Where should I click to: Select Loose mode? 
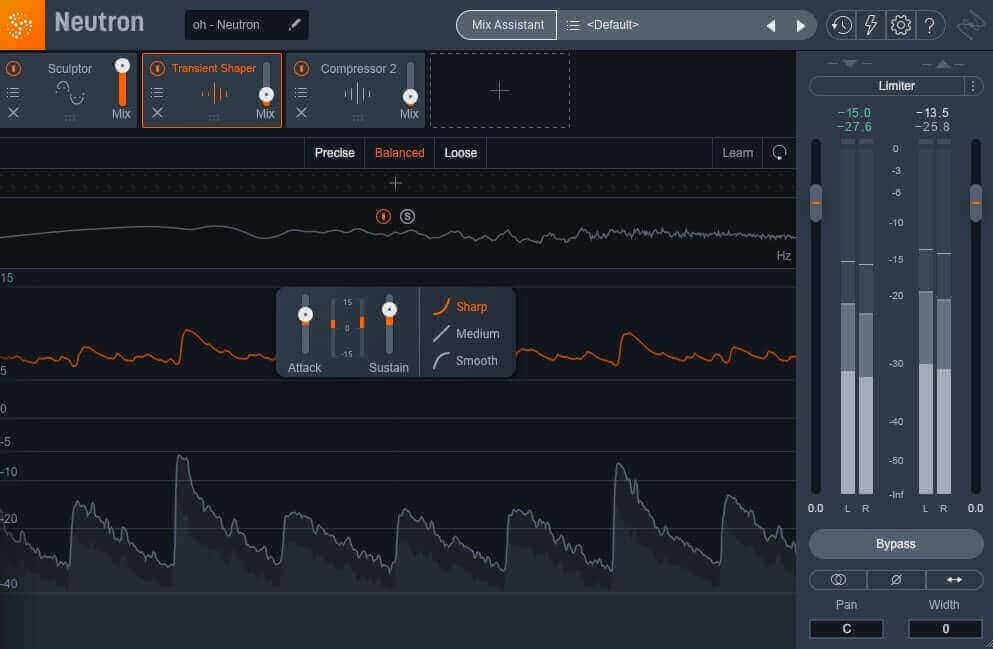[x=460, y=153]
